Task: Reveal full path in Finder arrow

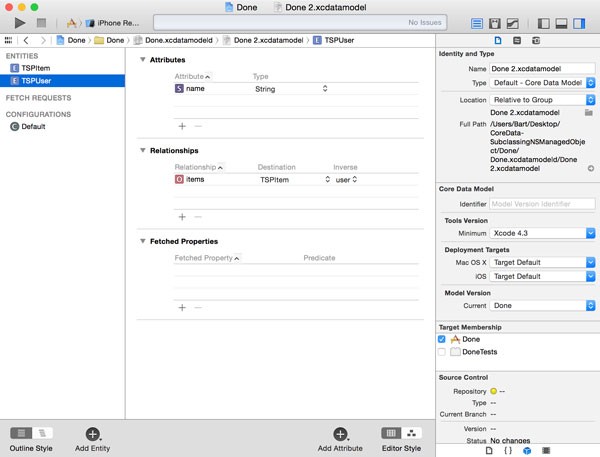Action: [591, 168]
